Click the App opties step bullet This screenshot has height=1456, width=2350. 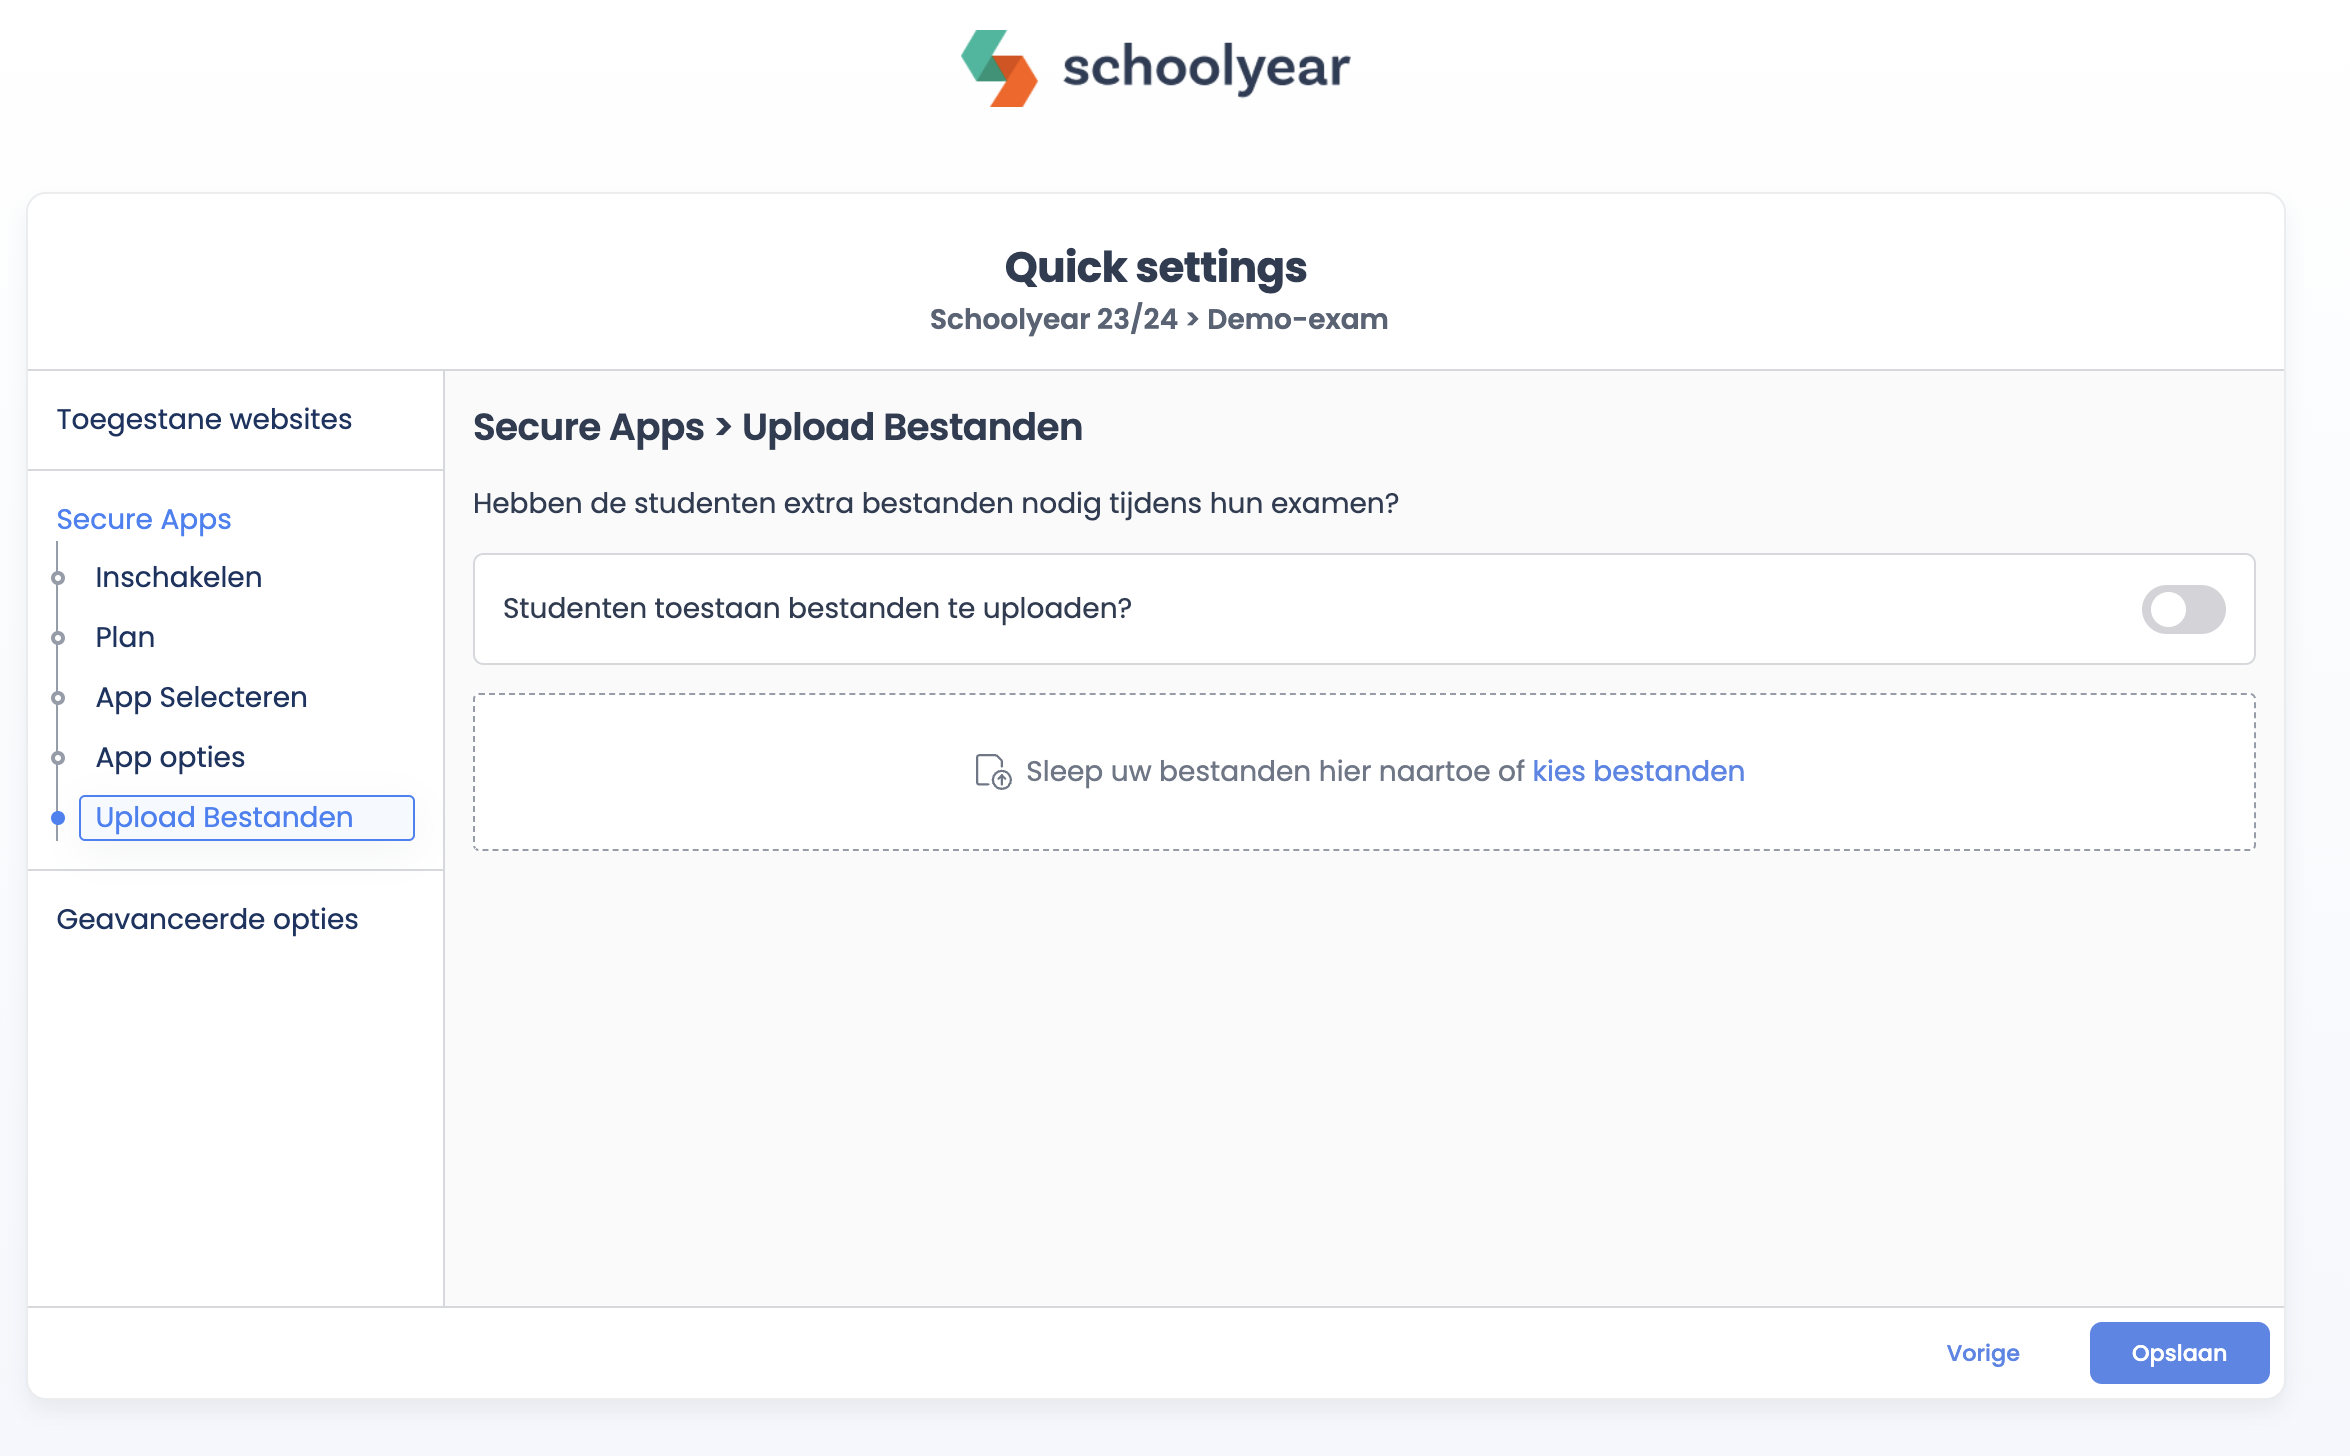click(58, 758)
